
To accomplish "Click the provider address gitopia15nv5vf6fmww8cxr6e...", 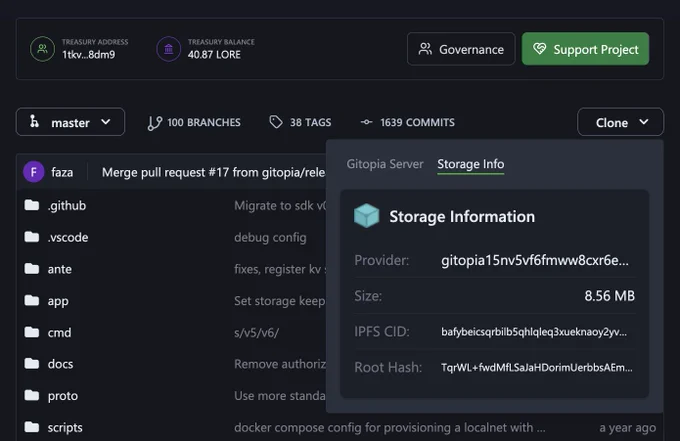I will pyautogui.click(x=535, y=260).
